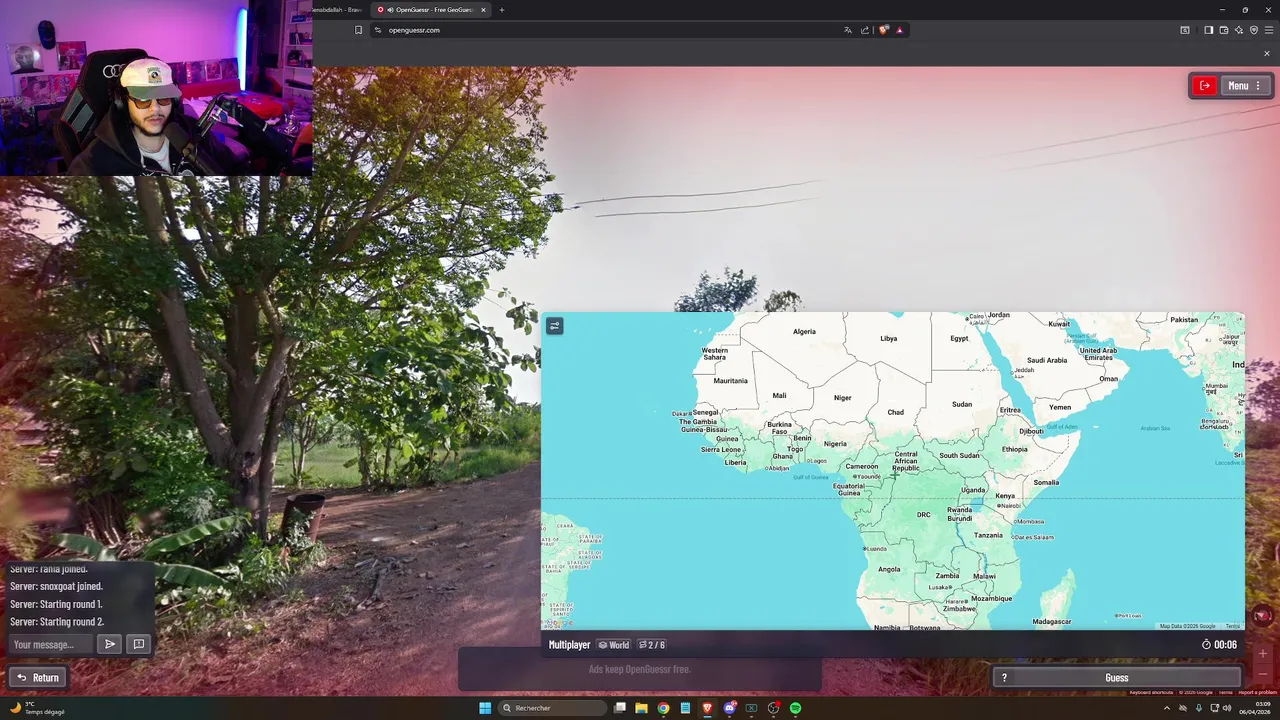This screenshot has height=720, width=1280.
Task: Open the Leo AI sparkle icon
Action: tap(1239, 30)
